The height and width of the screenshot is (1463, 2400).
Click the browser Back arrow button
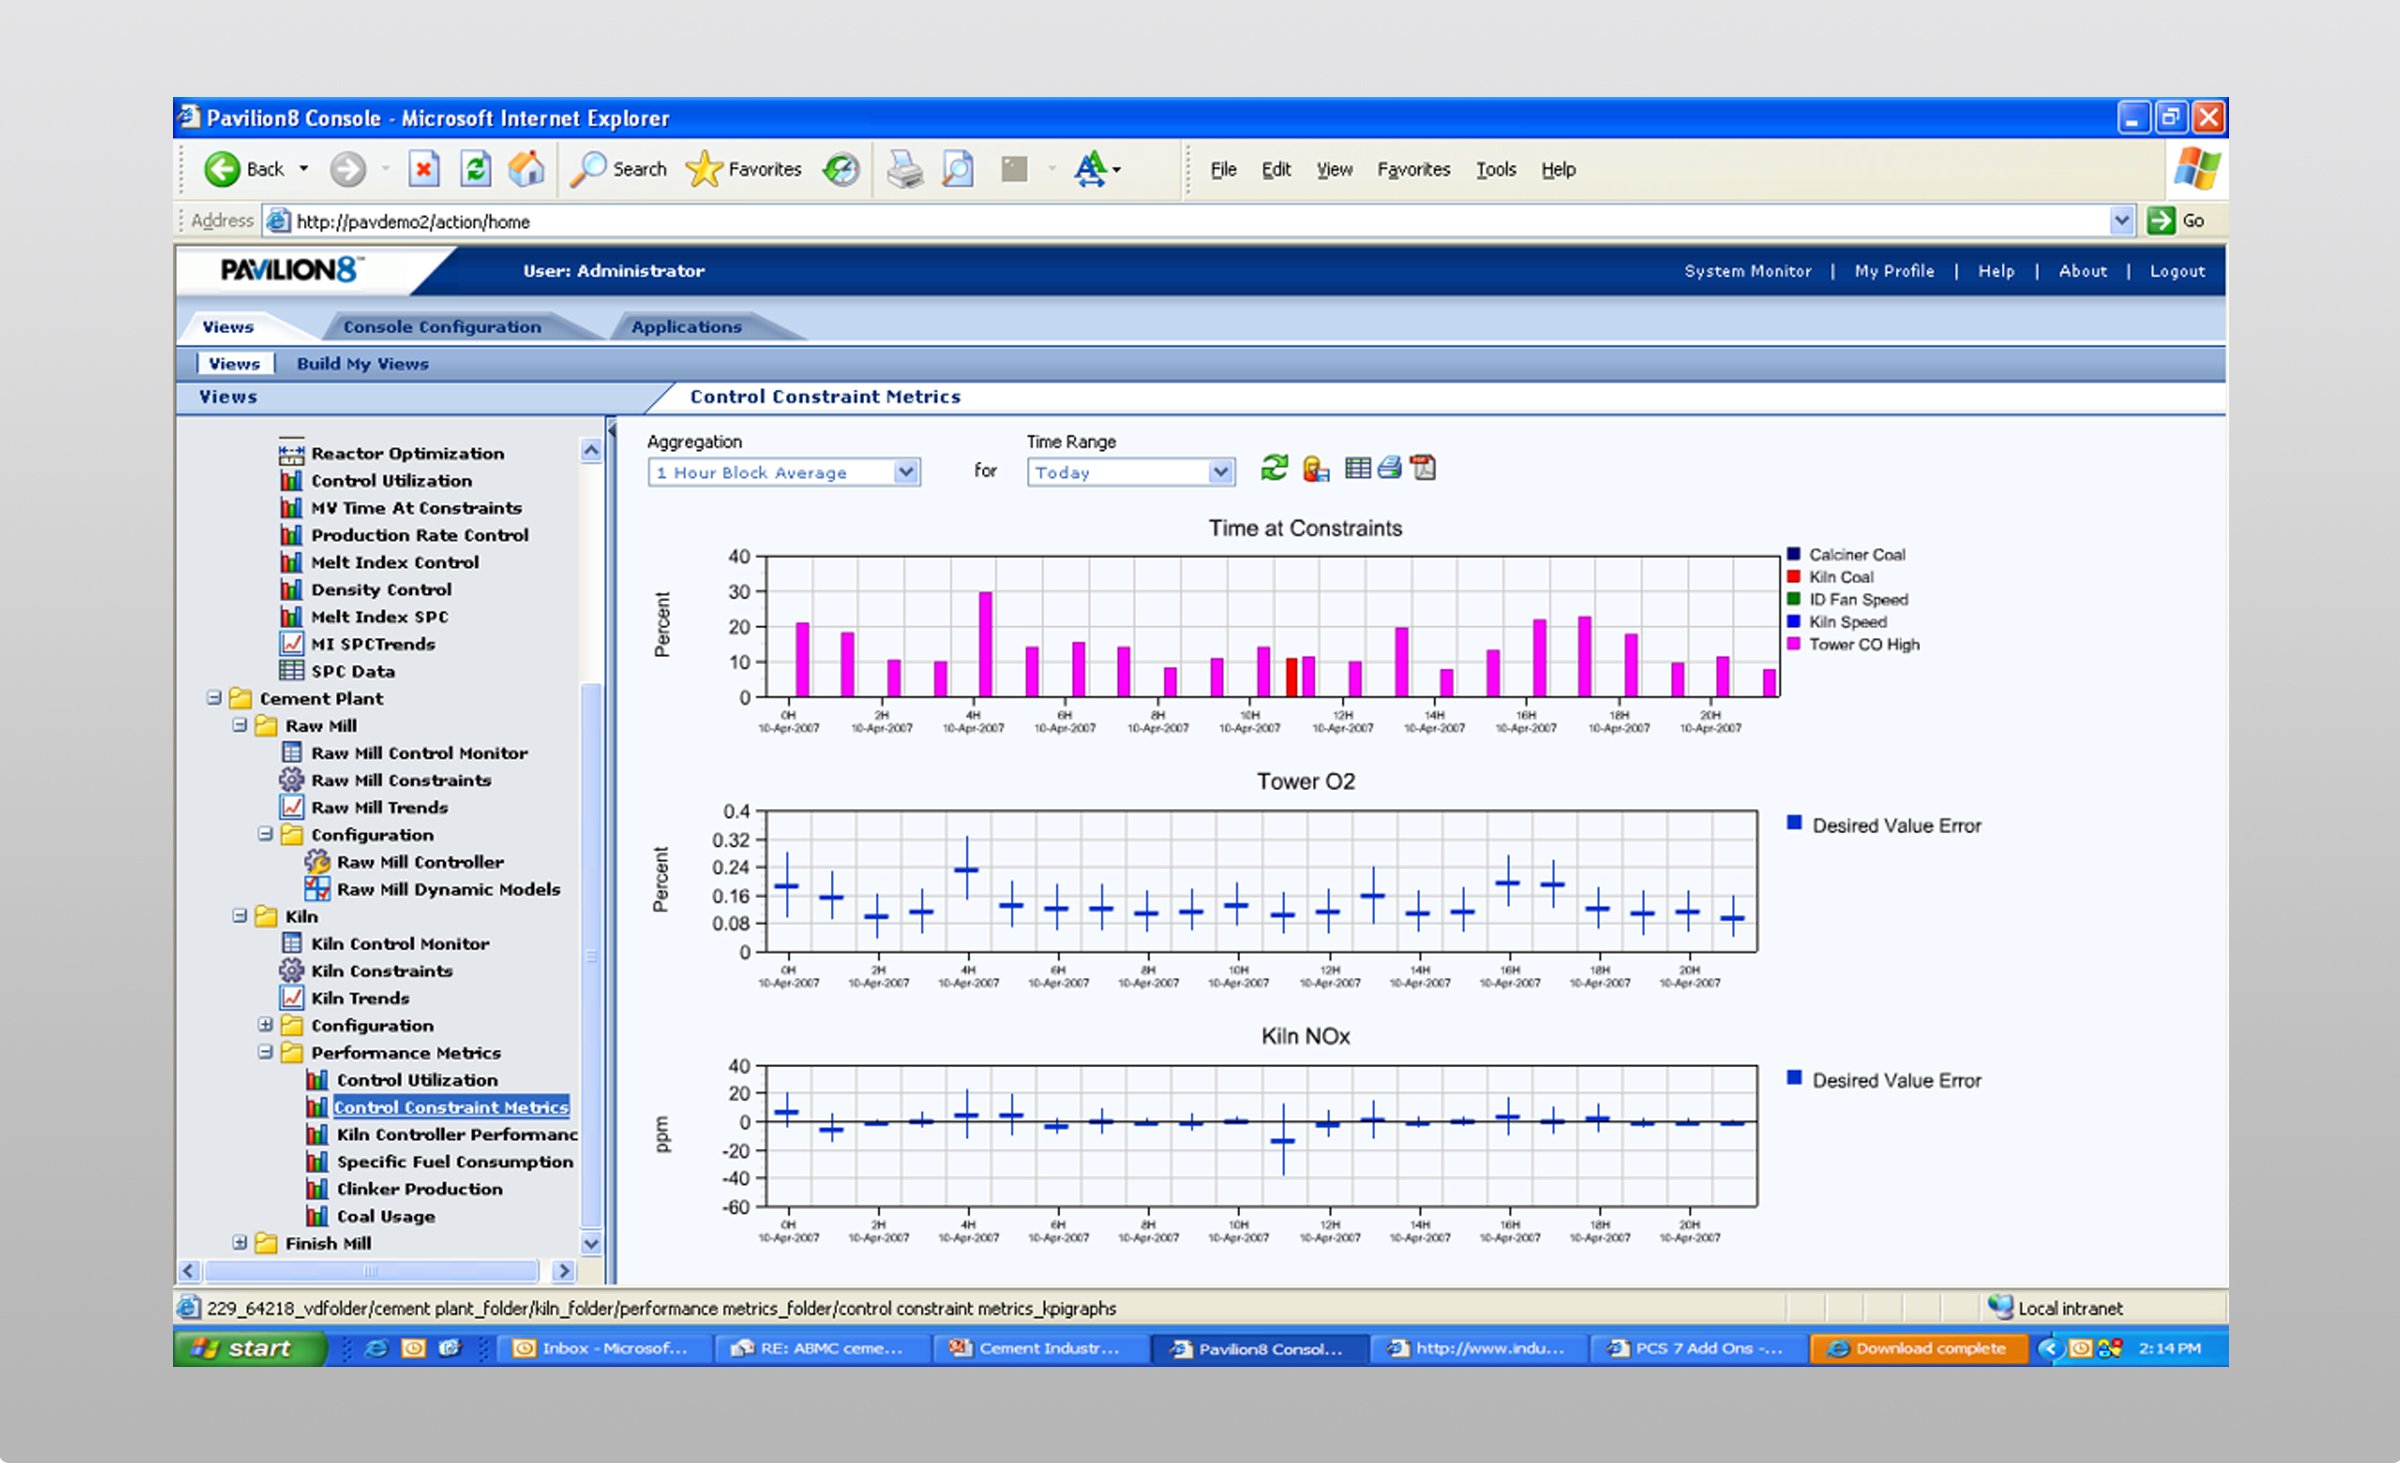245,169
